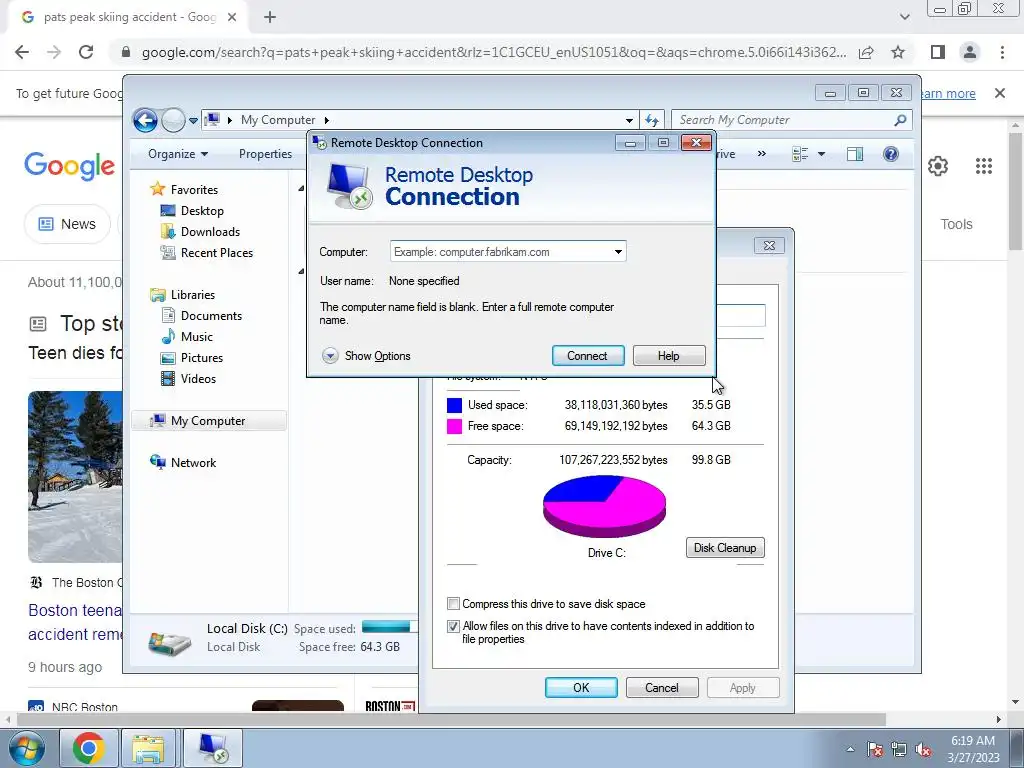The height and width of the screenshot is (768, 1024).
Task: Open Google search Tools
Action: [x=956, y=224]
